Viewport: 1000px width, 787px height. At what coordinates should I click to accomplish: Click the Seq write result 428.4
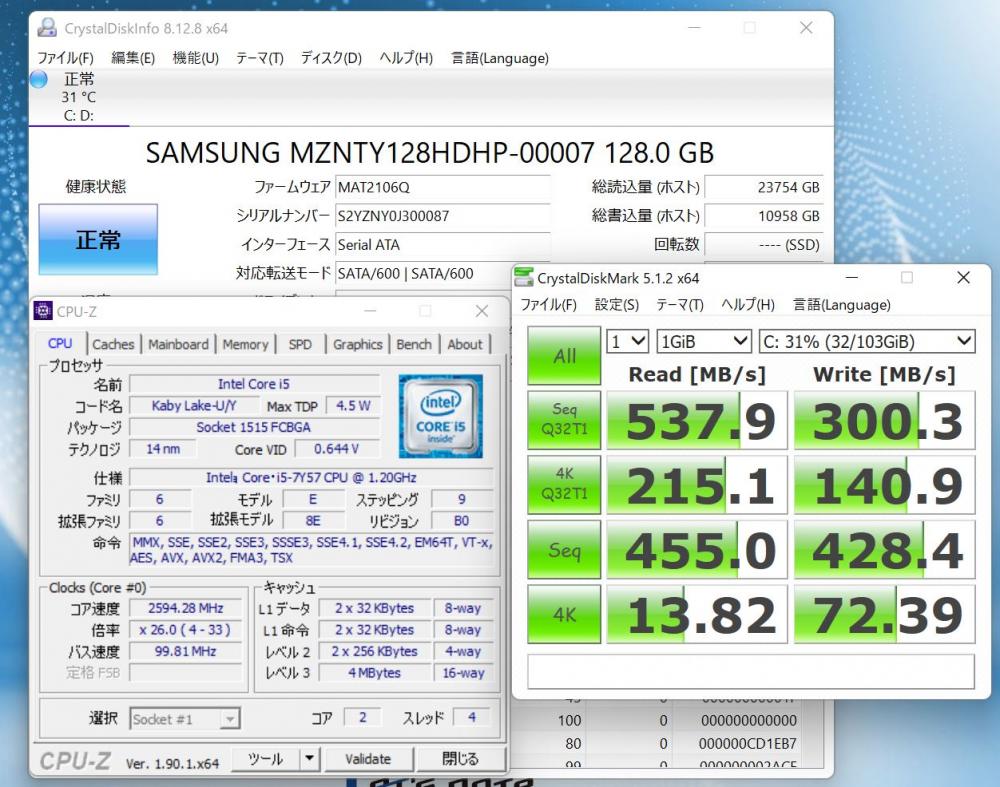(885, 550)
